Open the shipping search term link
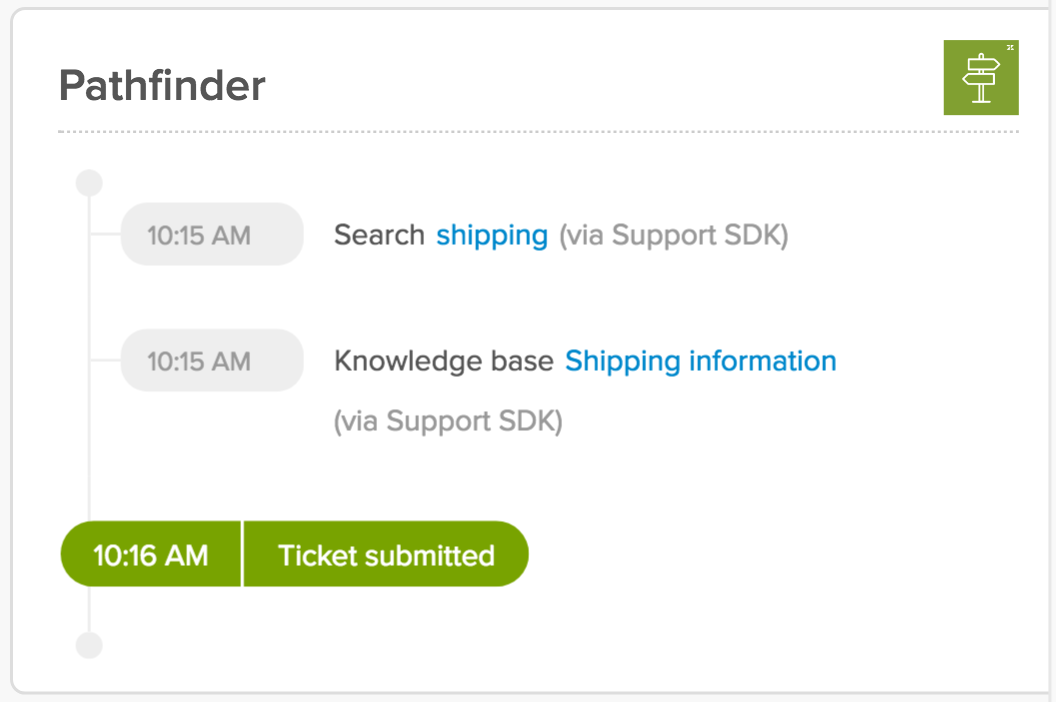Image resolution: width=1056 pixels, height=702 pixels. click(492, 235)
